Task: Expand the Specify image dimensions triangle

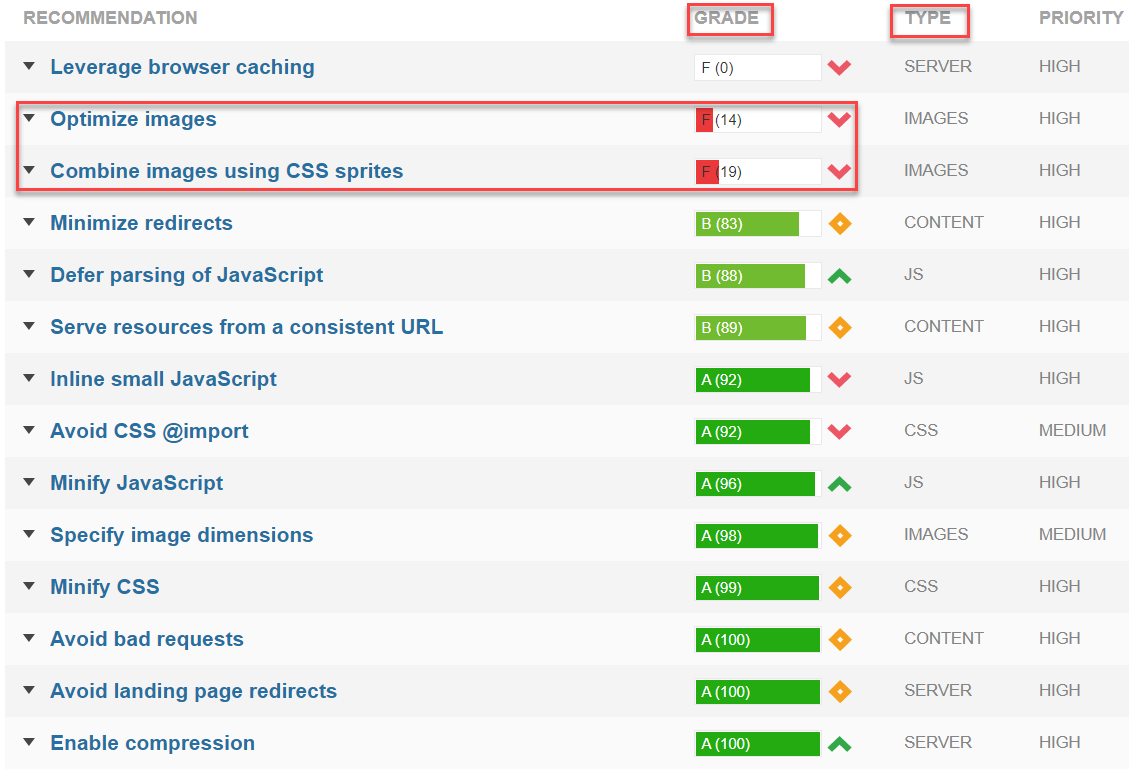Action: coord(29,534)
